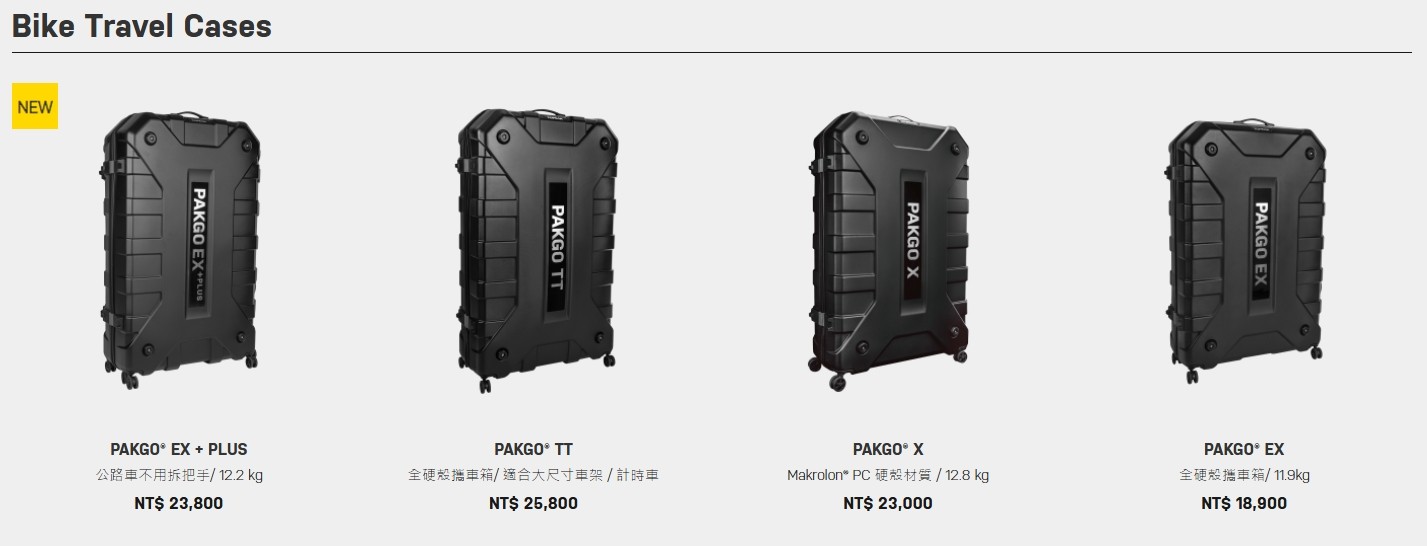Image resolution: width=1427 pixels, height=546 pixels.
Task: Click the PAKGO® EX product title
Action: click(1244, 449)
